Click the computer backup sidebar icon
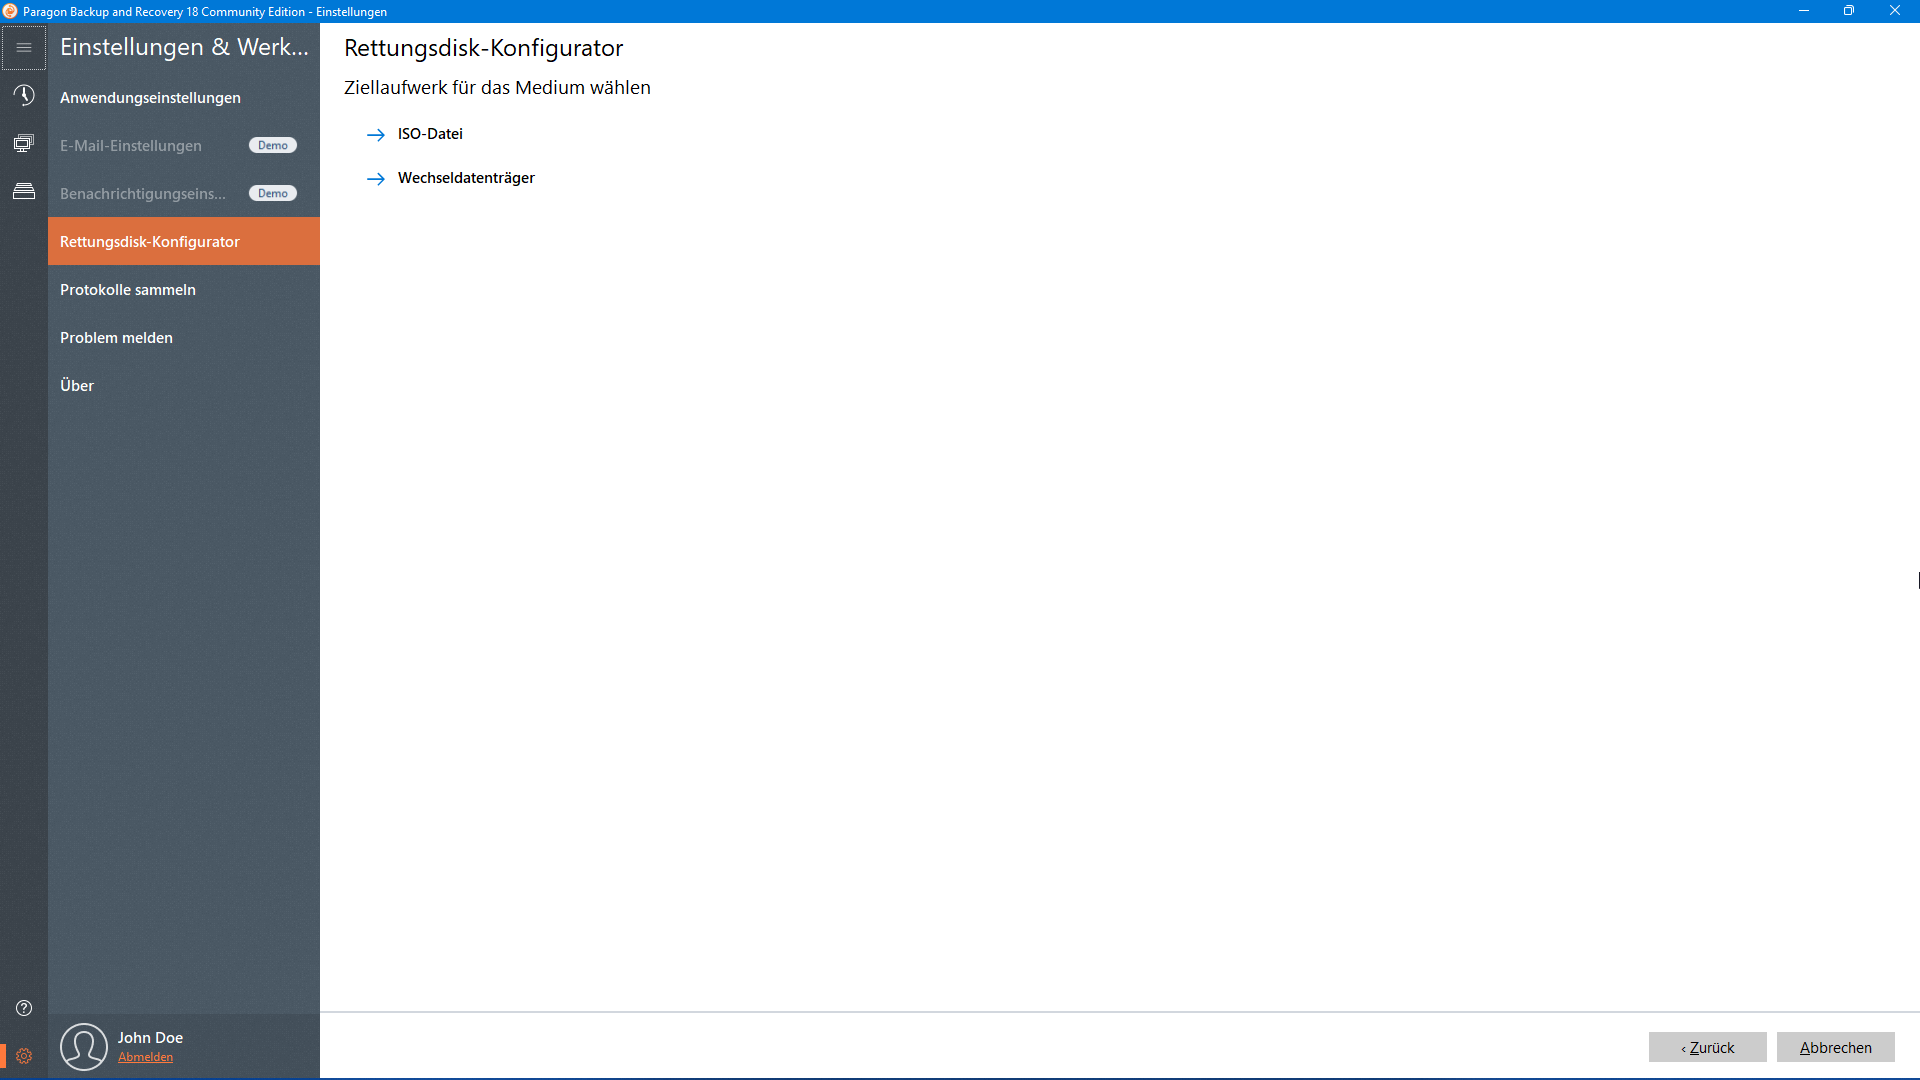 24,143
